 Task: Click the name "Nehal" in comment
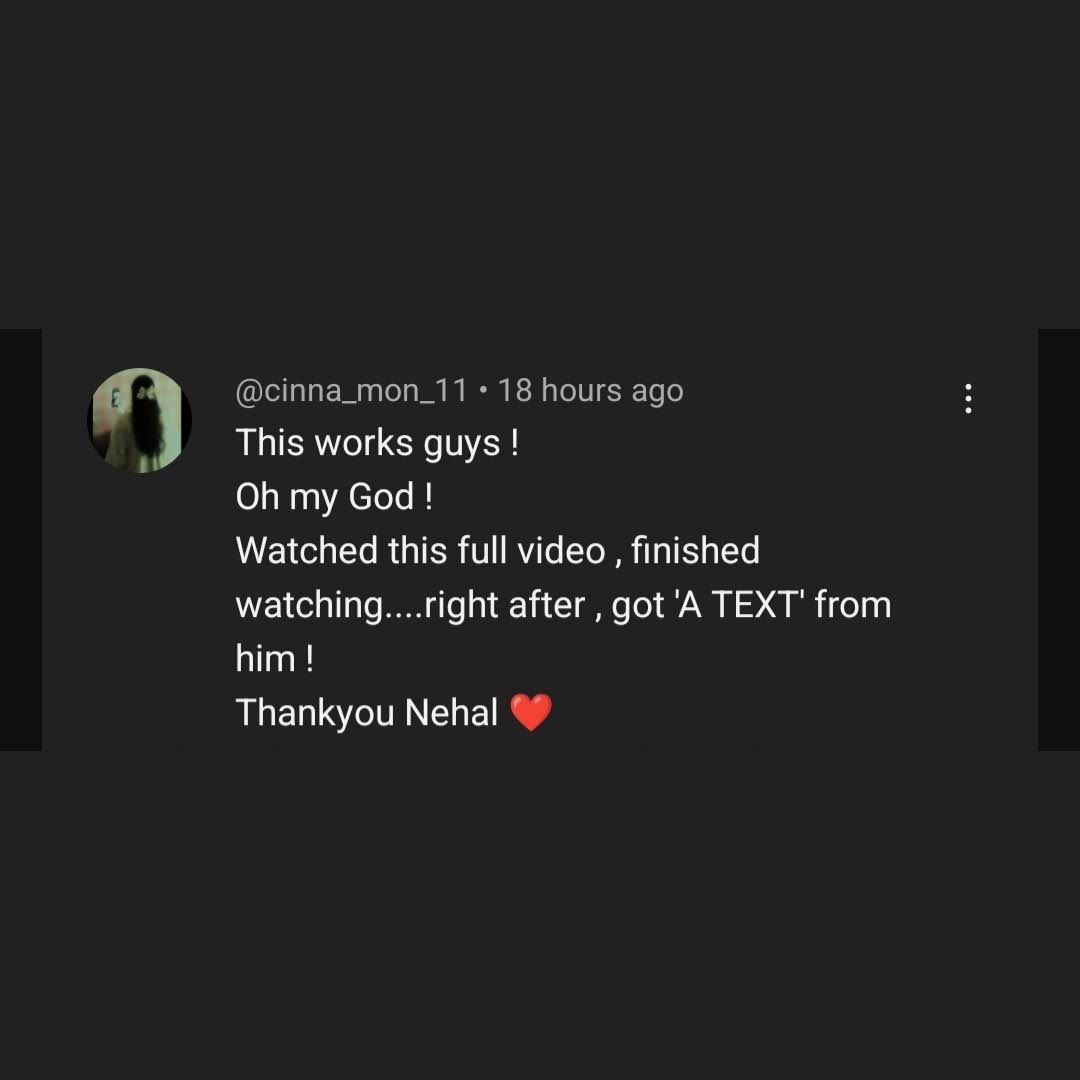(451, 713)
